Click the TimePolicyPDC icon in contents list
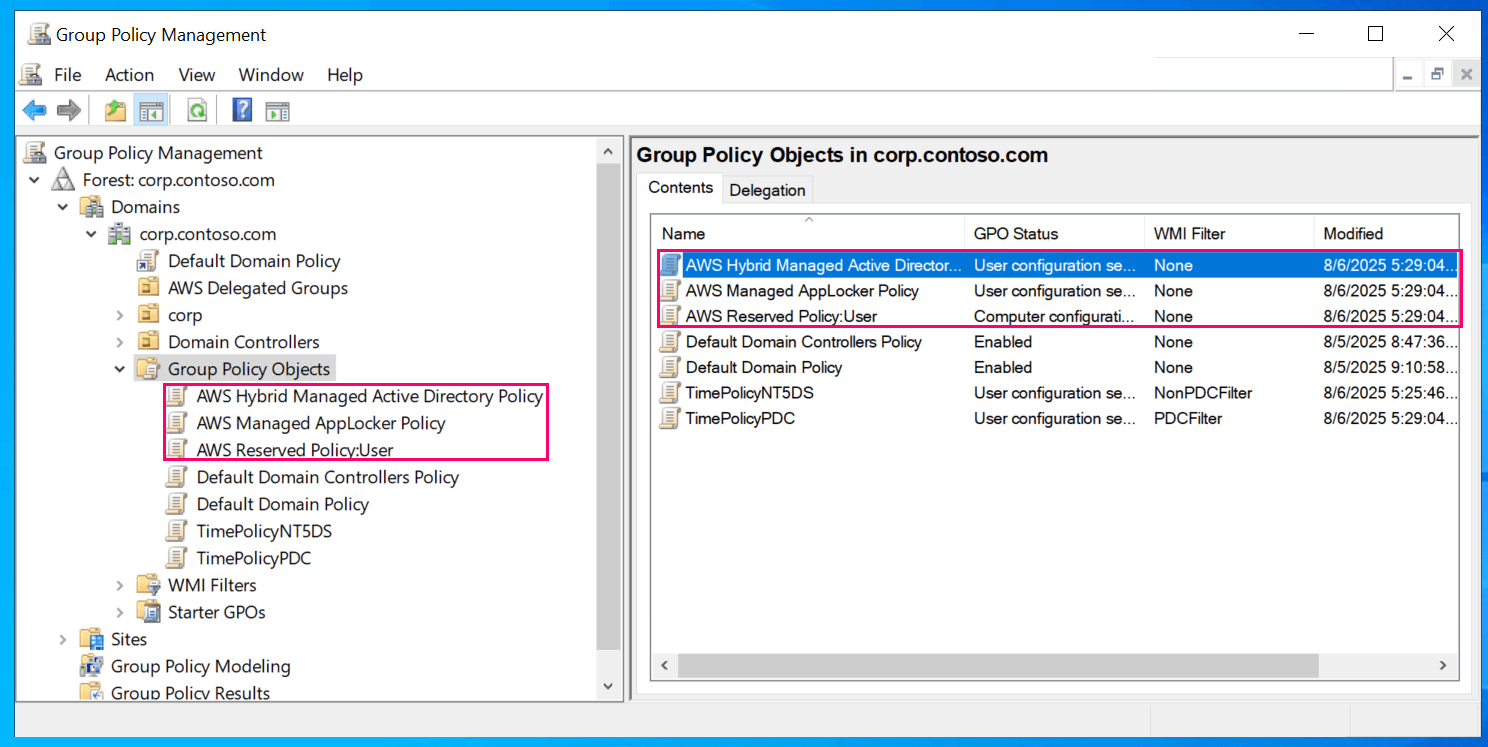 (670, 418)
